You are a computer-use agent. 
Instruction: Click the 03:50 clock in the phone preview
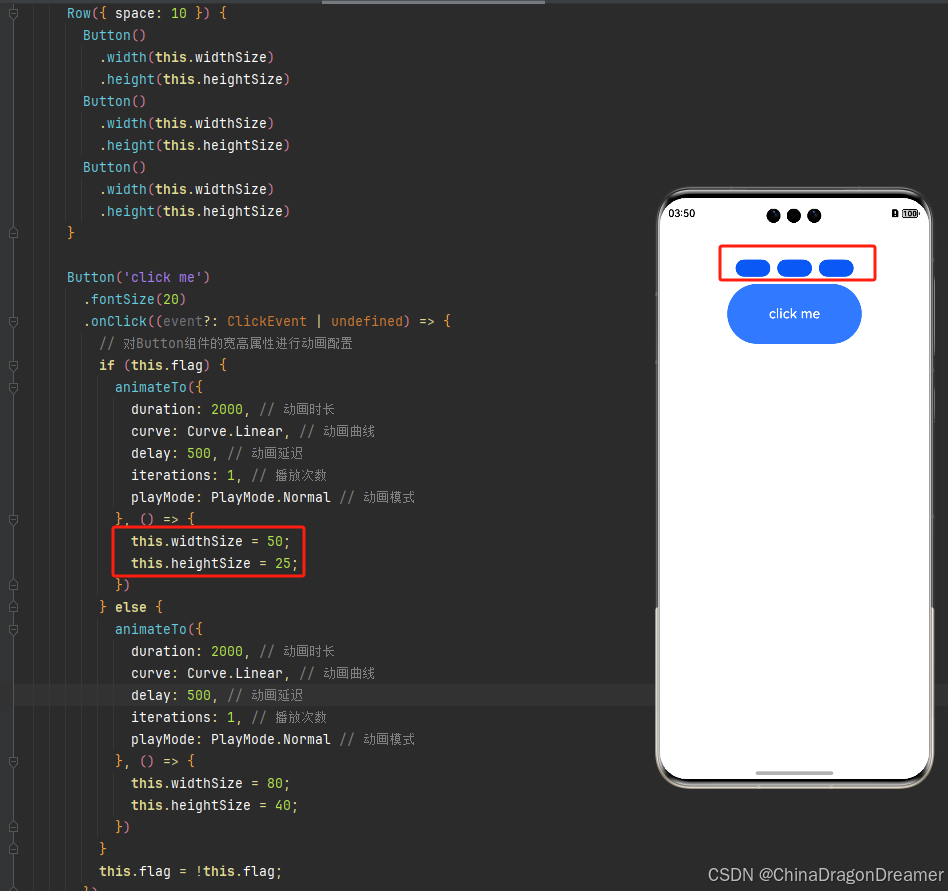(x=681, y=213)
